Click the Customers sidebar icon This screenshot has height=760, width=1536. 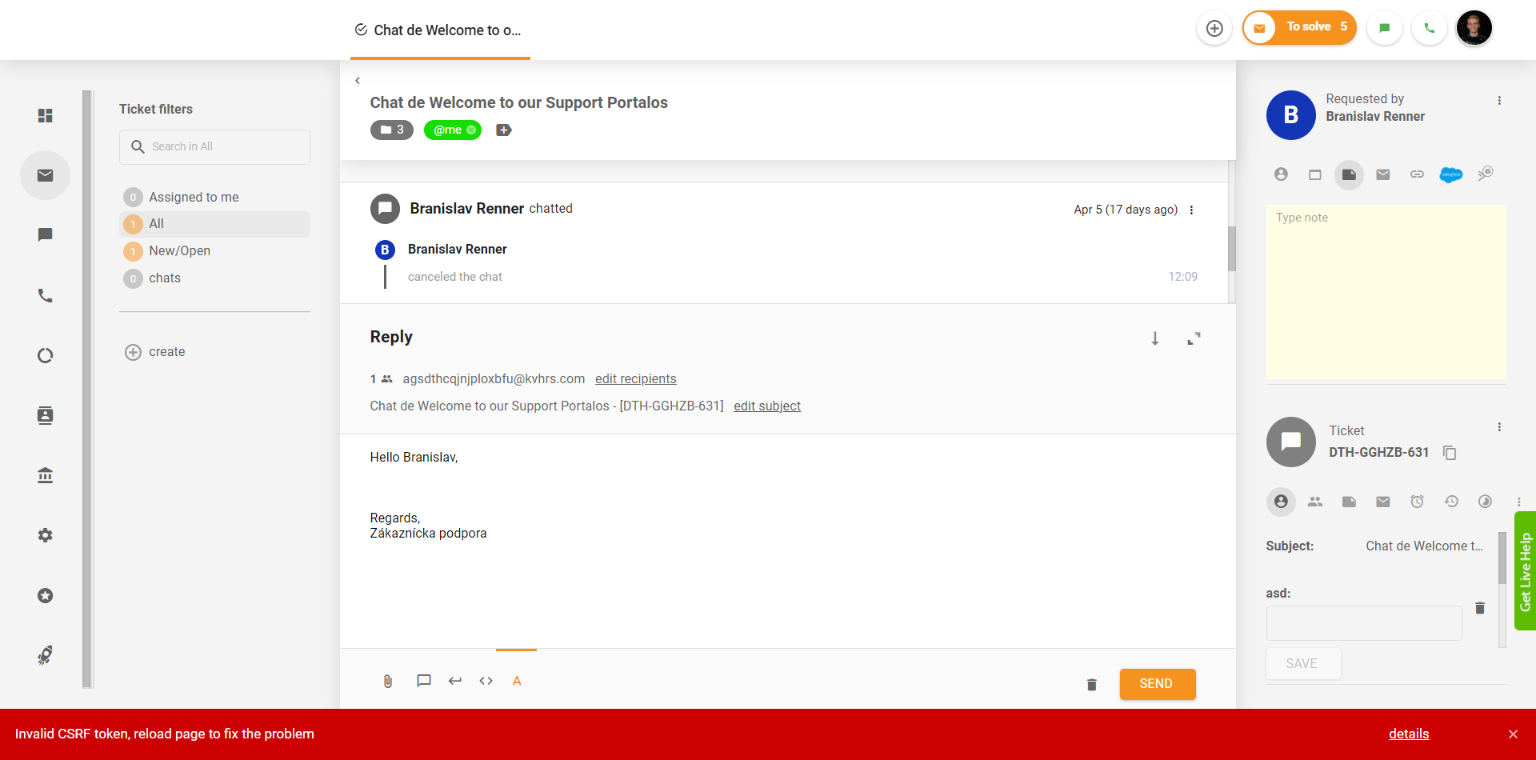[45, 415]
